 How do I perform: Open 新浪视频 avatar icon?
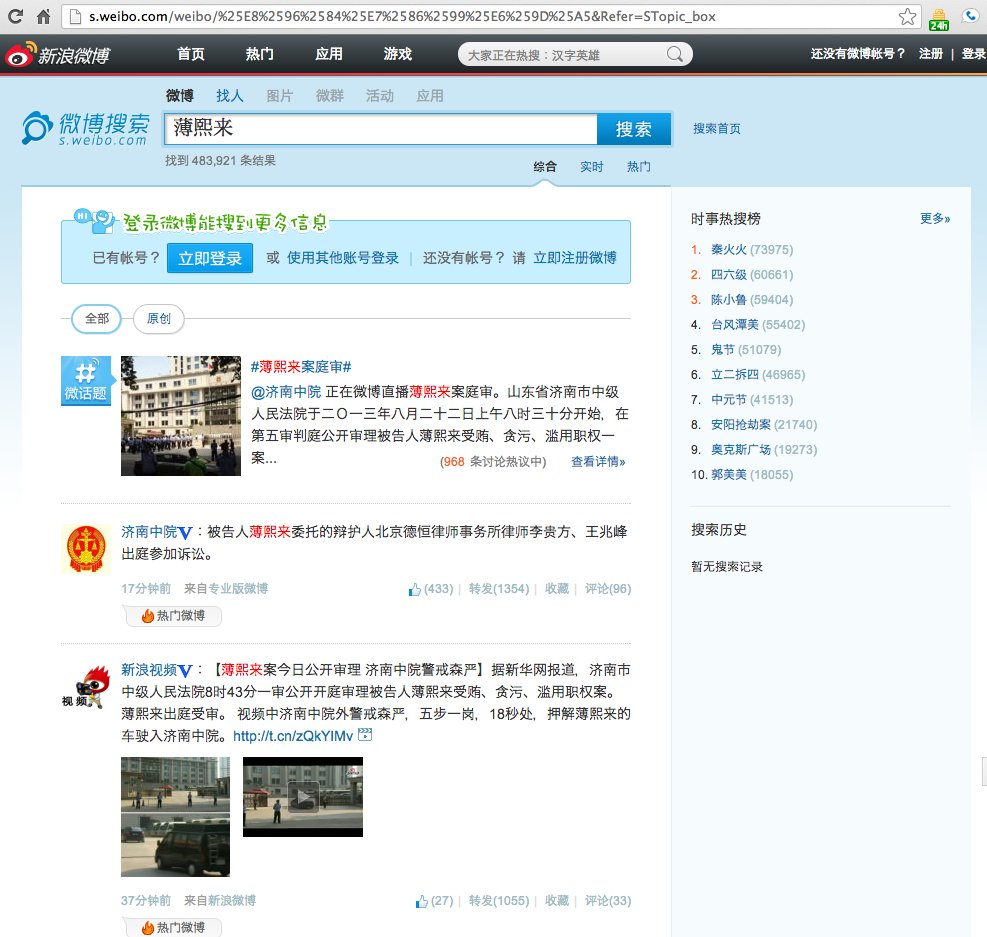coord(85,685)
